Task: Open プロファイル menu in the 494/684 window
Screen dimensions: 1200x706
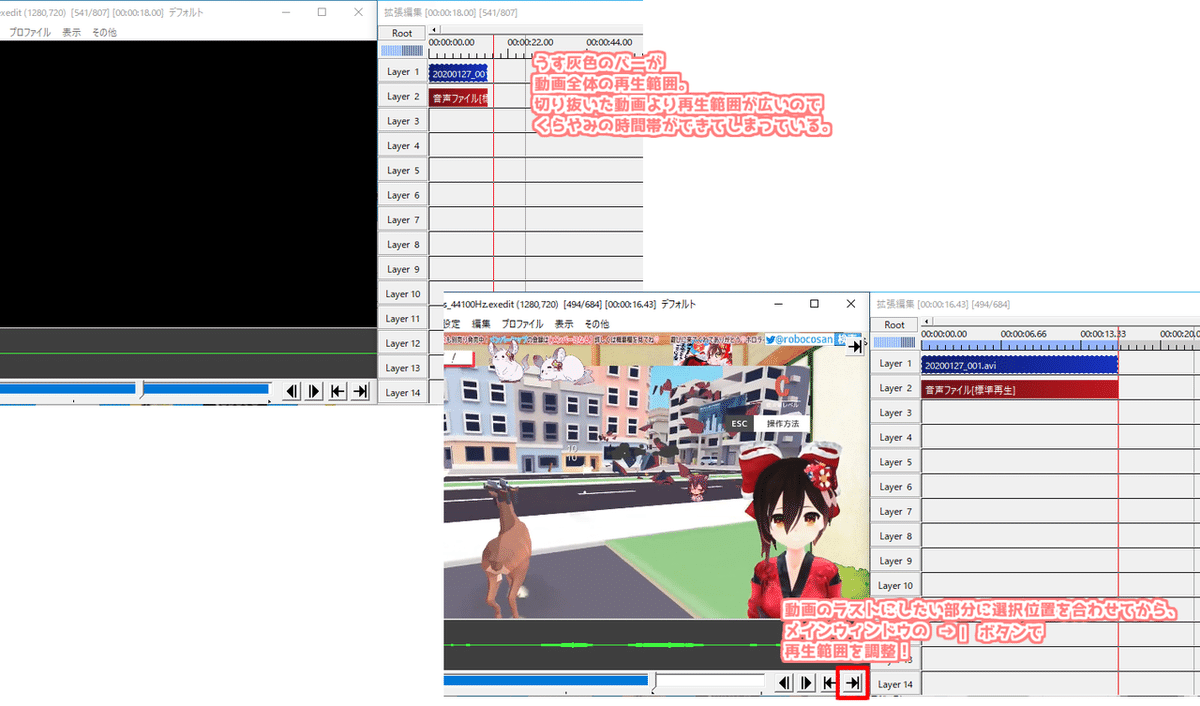Action: tap(522, 324)
